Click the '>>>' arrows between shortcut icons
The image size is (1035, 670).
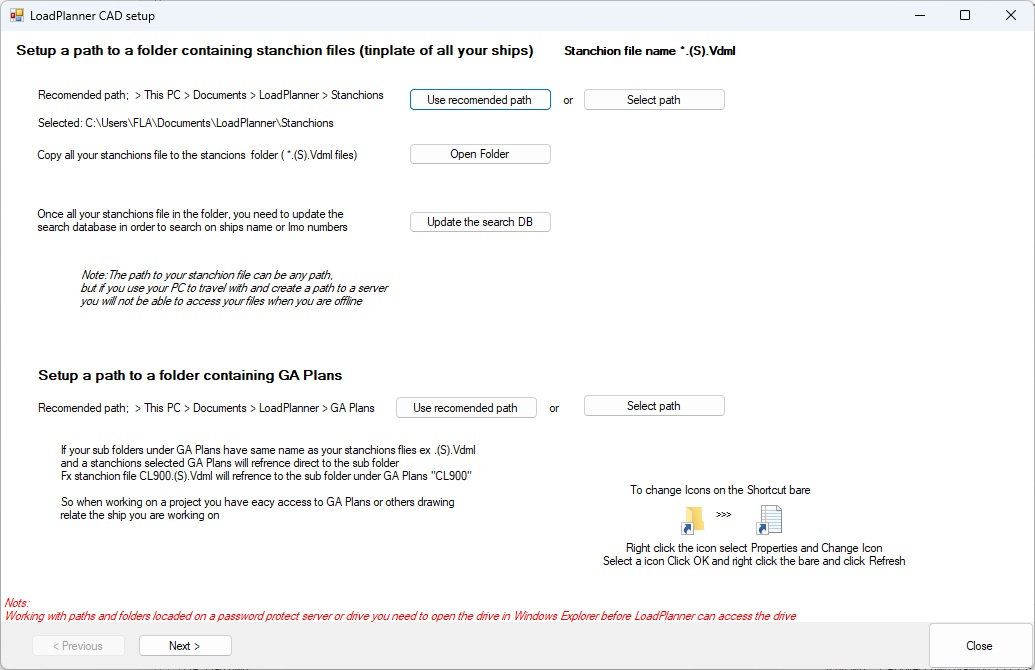coord(723,514)
